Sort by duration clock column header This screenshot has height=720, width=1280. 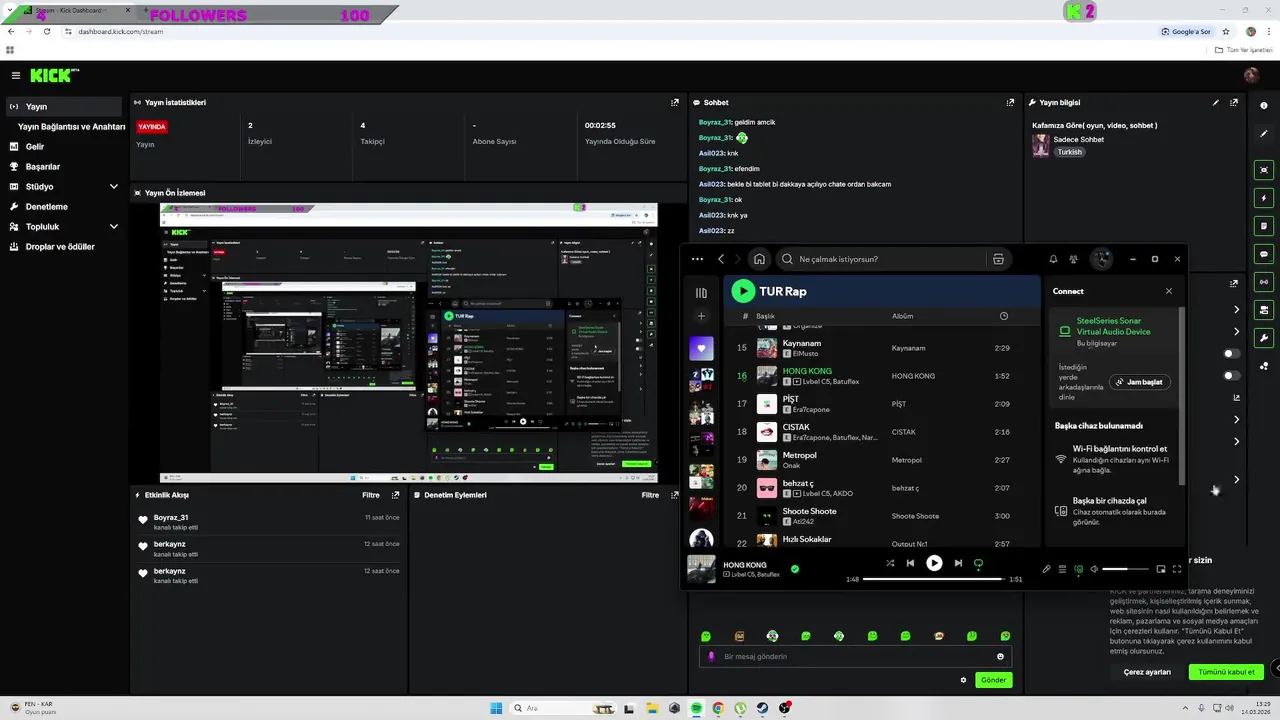pyautogui.click(x=1004, y=316)
